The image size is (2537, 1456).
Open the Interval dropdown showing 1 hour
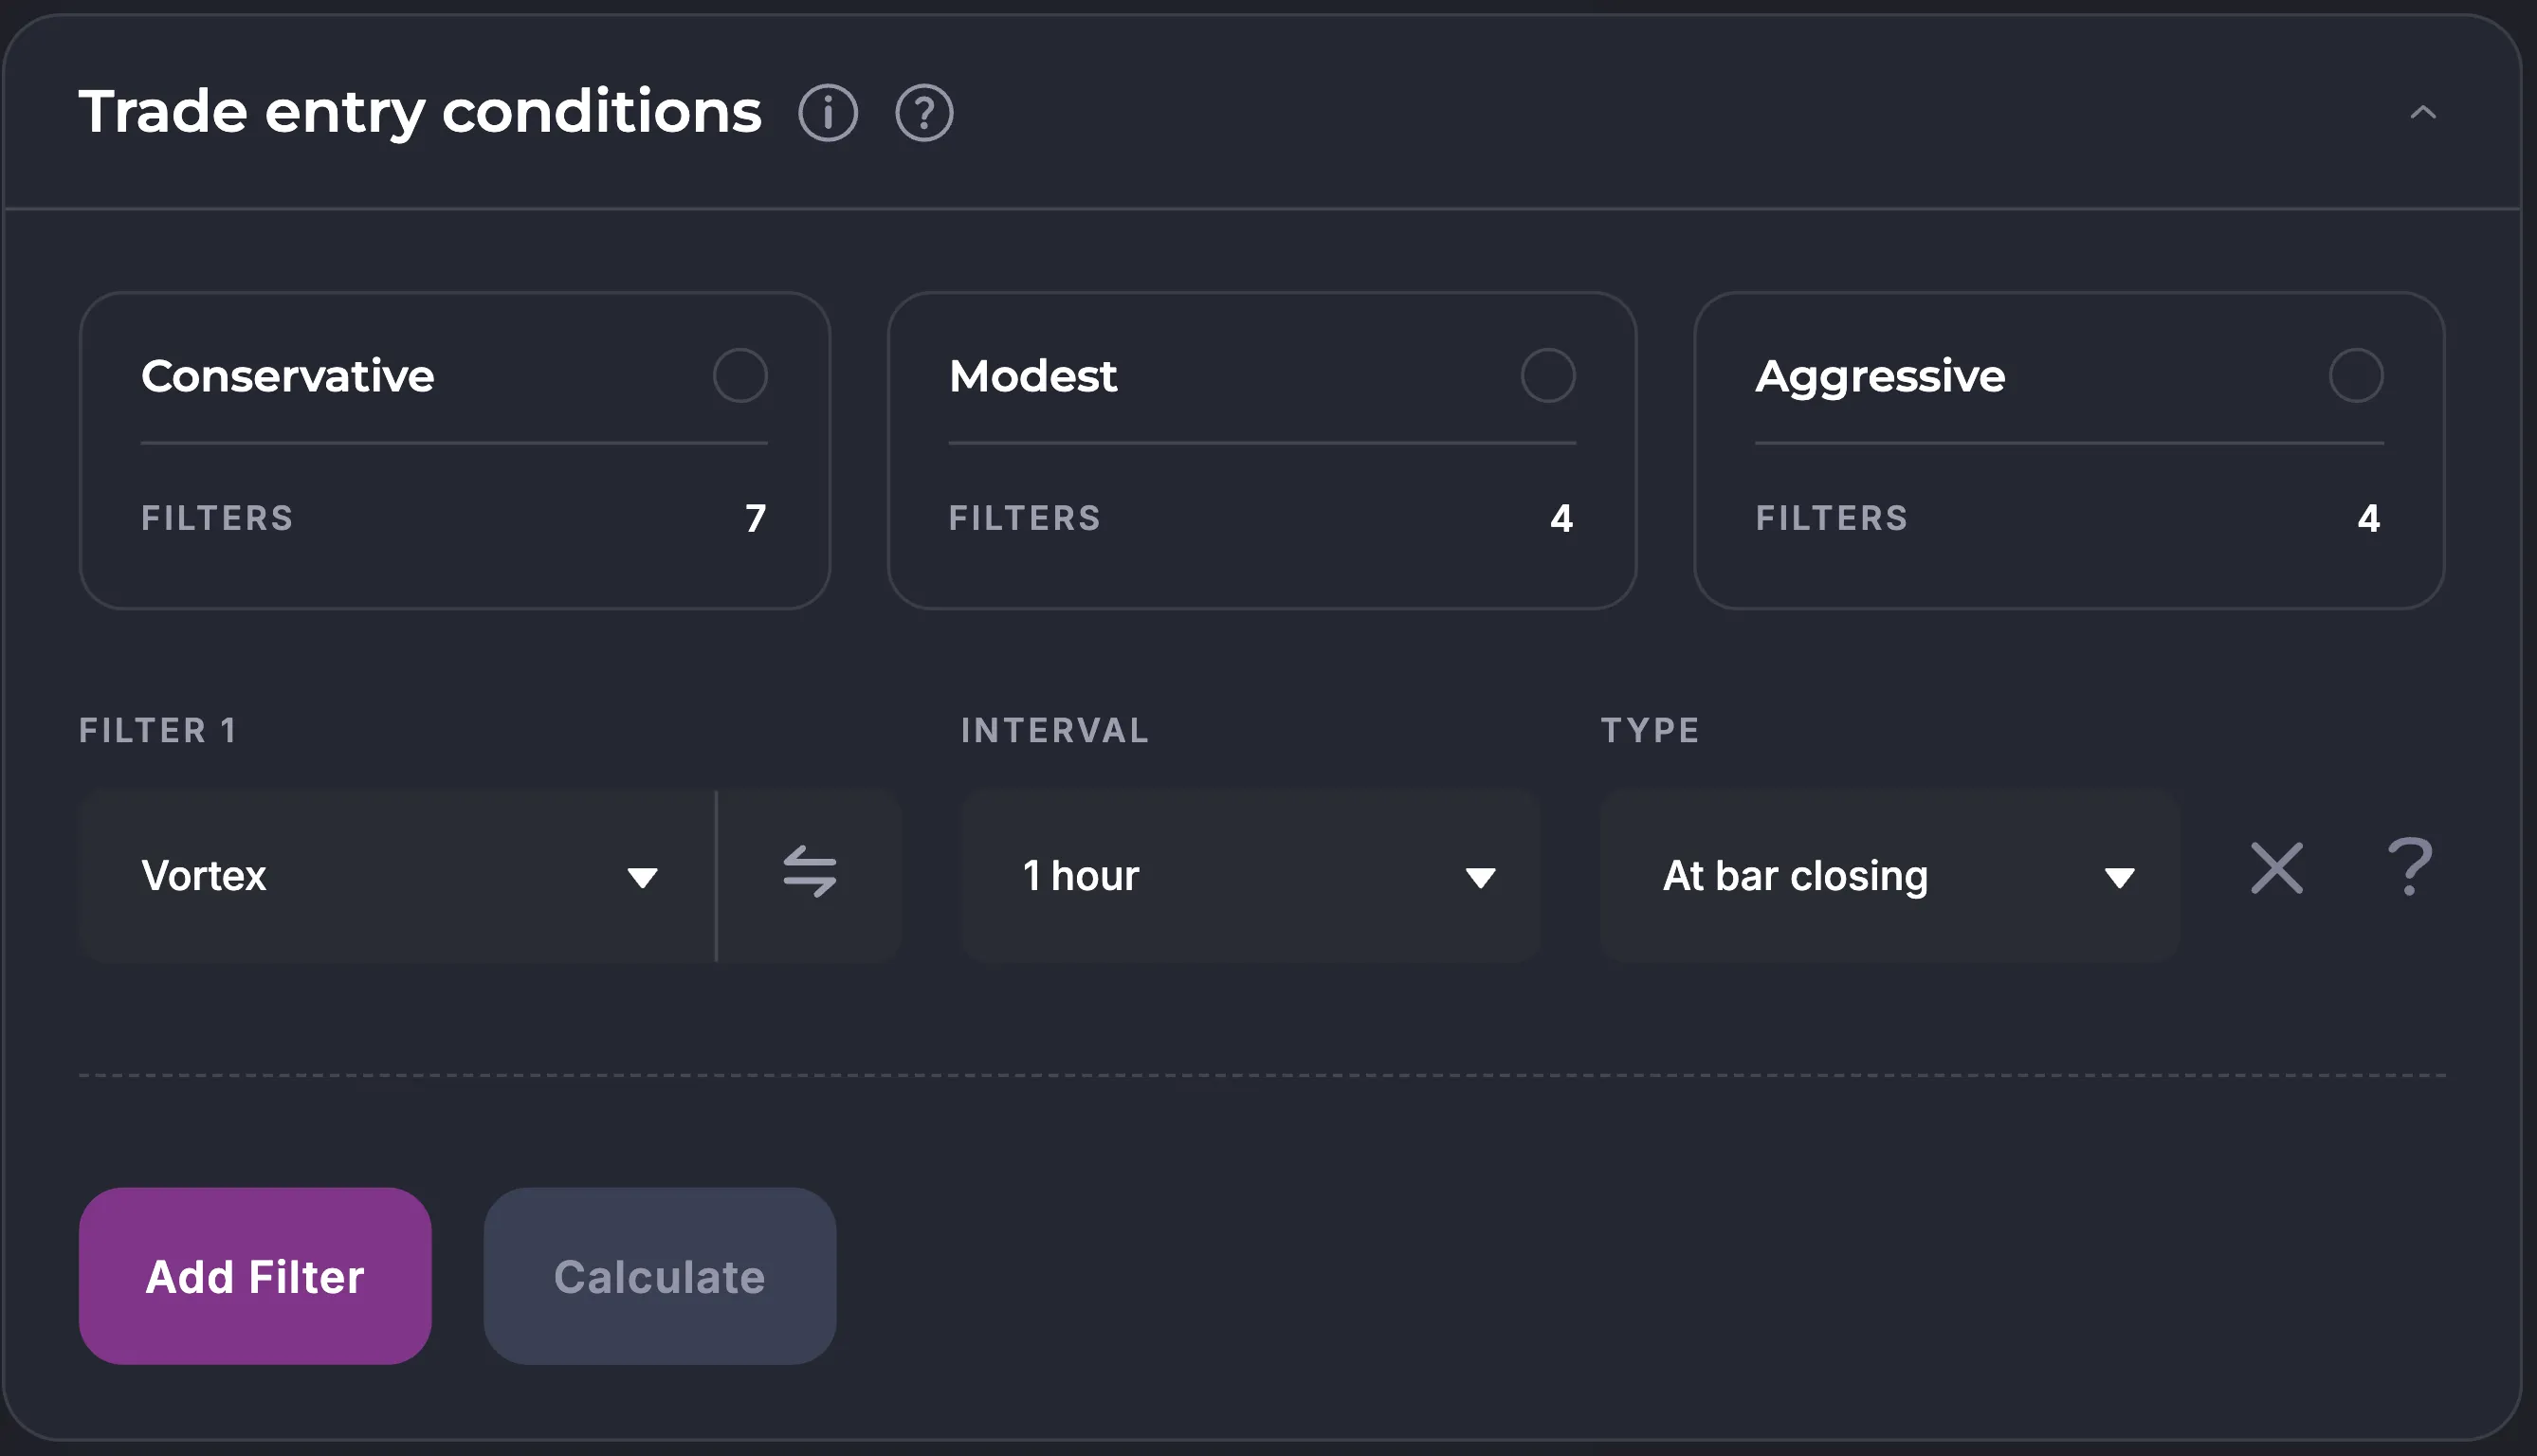point(1250,876)
